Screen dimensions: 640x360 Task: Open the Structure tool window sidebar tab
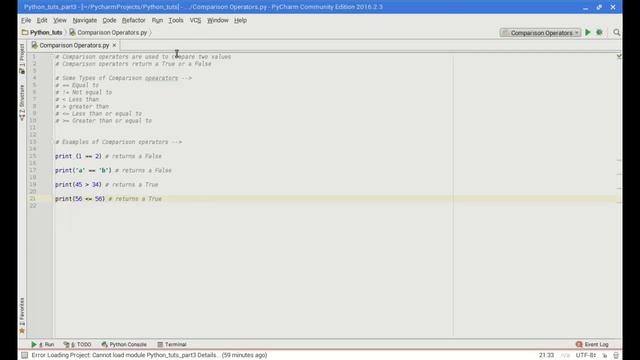tap(22, 102)
